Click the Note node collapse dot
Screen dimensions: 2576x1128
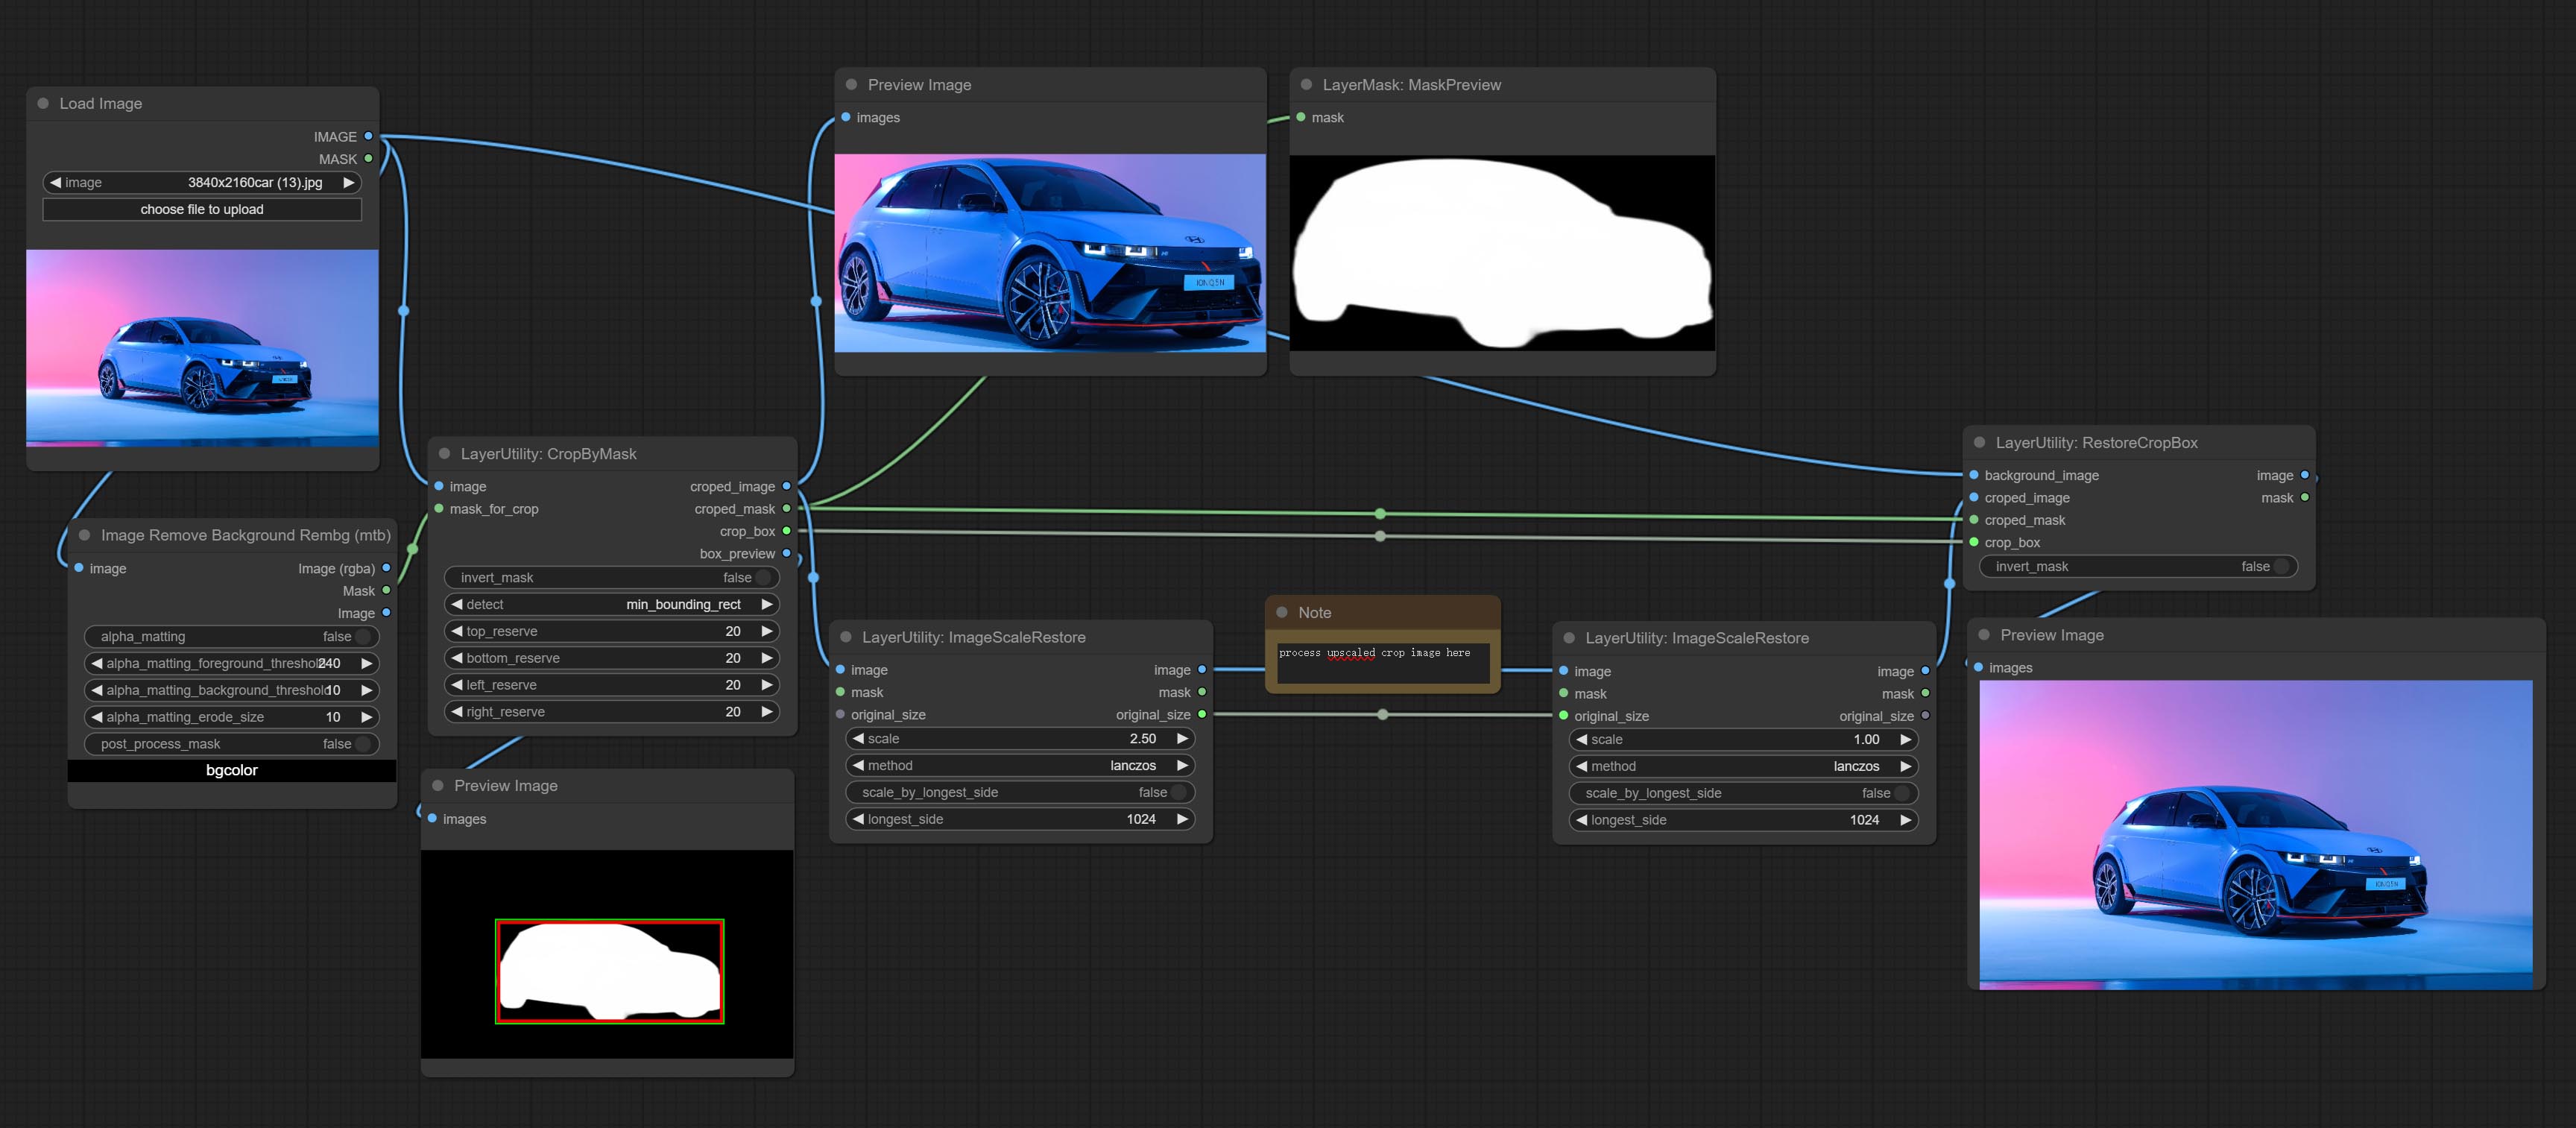pyautogui.click(x=1282, y=613)
